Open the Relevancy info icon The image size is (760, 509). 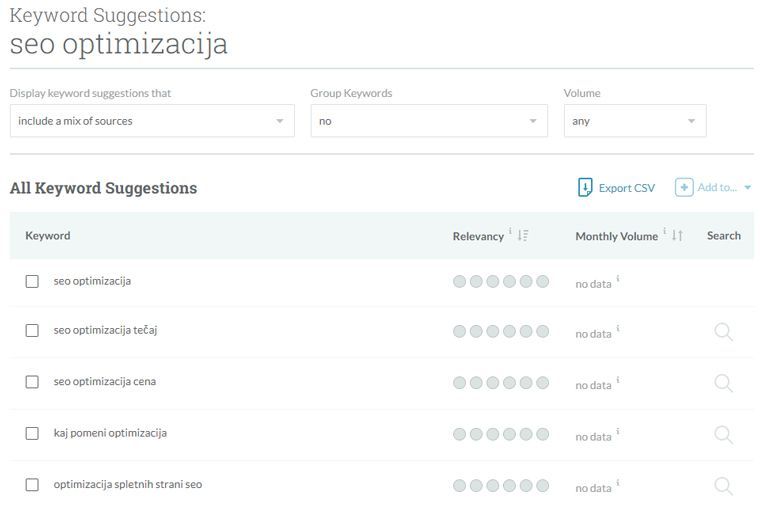tap(510, 231)
